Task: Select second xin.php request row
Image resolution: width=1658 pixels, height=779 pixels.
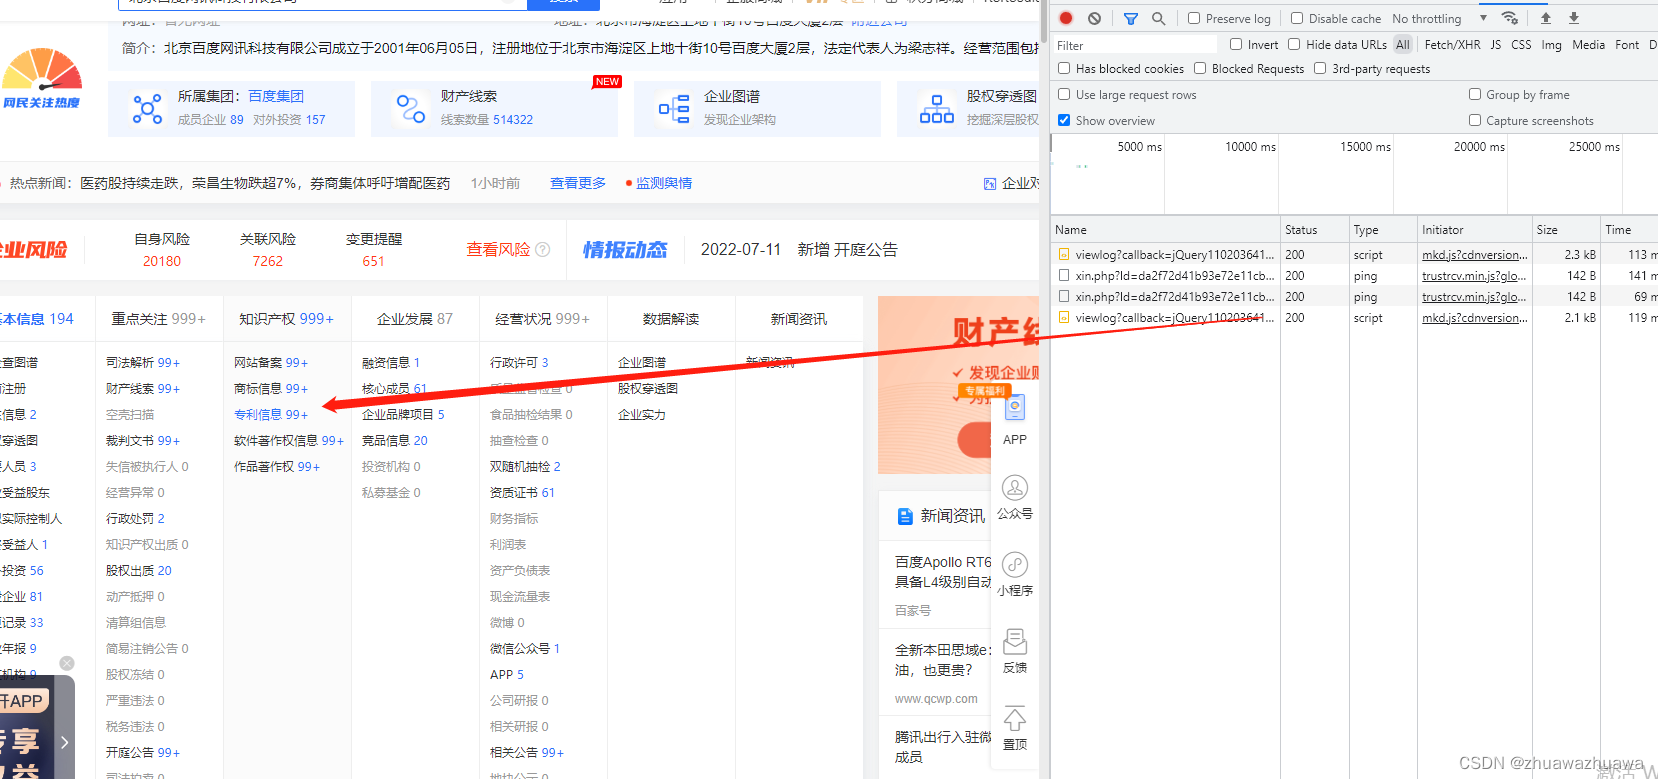Action: (x=1354, y=297)
